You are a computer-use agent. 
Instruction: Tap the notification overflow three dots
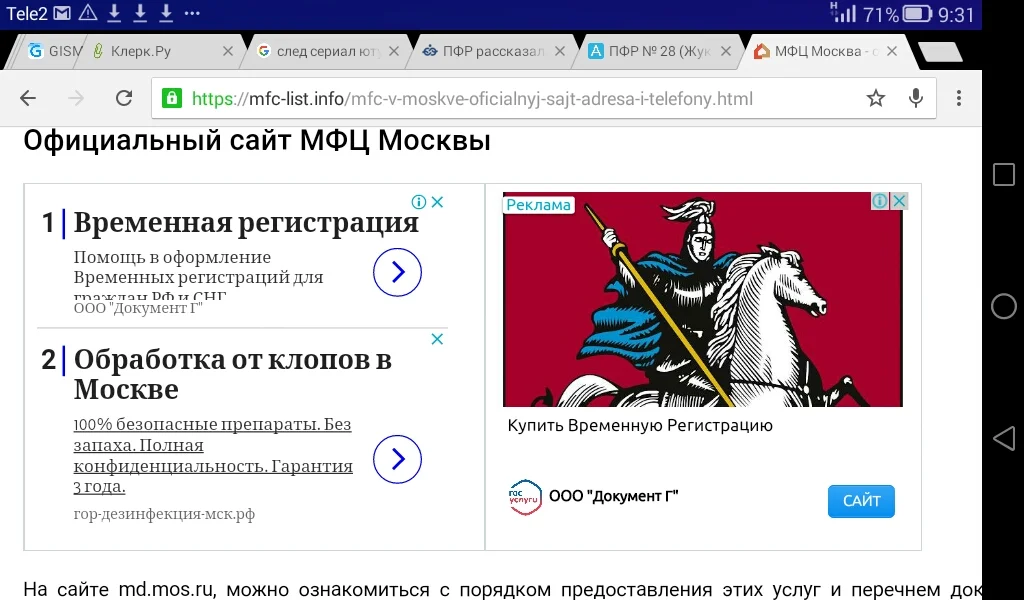192,13
